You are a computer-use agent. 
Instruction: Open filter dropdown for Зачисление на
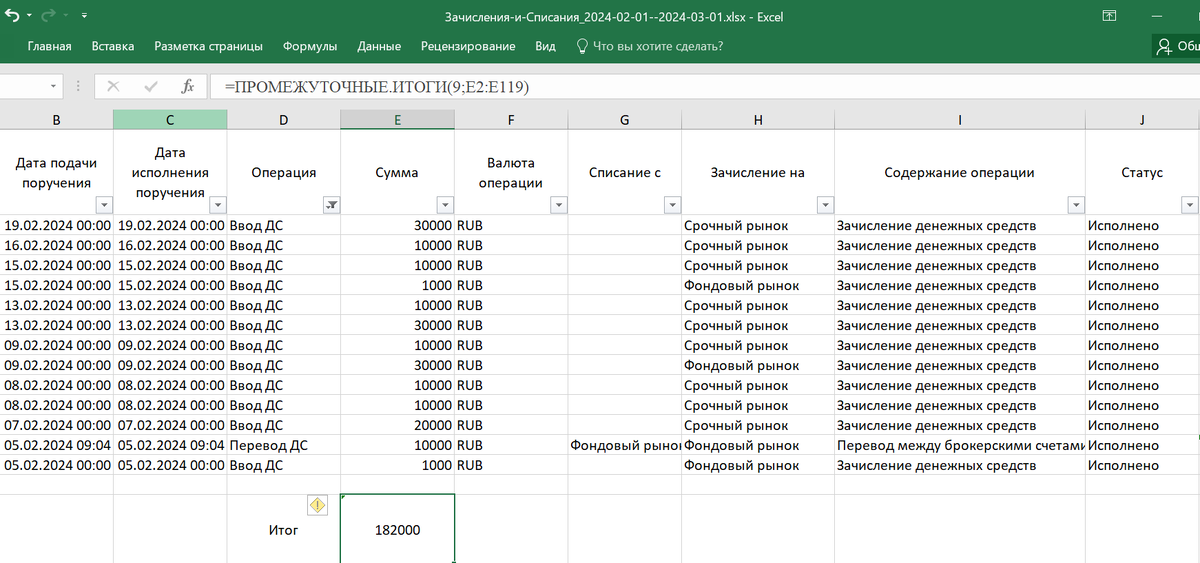coord(825,205)
